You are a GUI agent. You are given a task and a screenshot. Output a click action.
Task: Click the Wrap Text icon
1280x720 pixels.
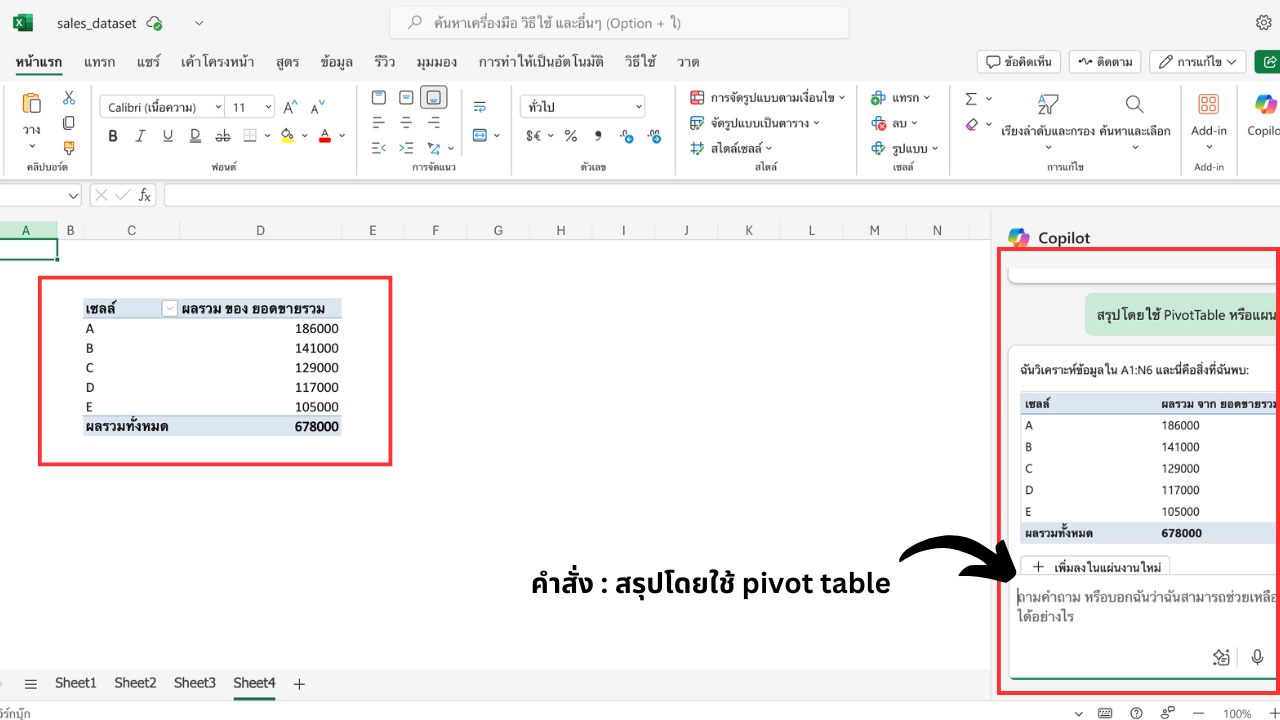point(479,107)
